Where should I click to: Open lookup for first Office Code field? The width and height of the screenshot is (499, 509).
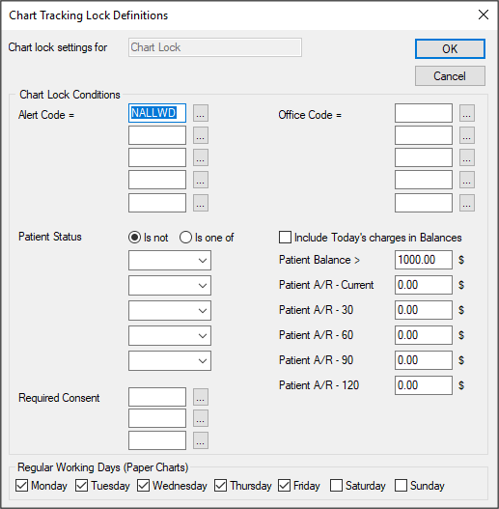[467, 113]
